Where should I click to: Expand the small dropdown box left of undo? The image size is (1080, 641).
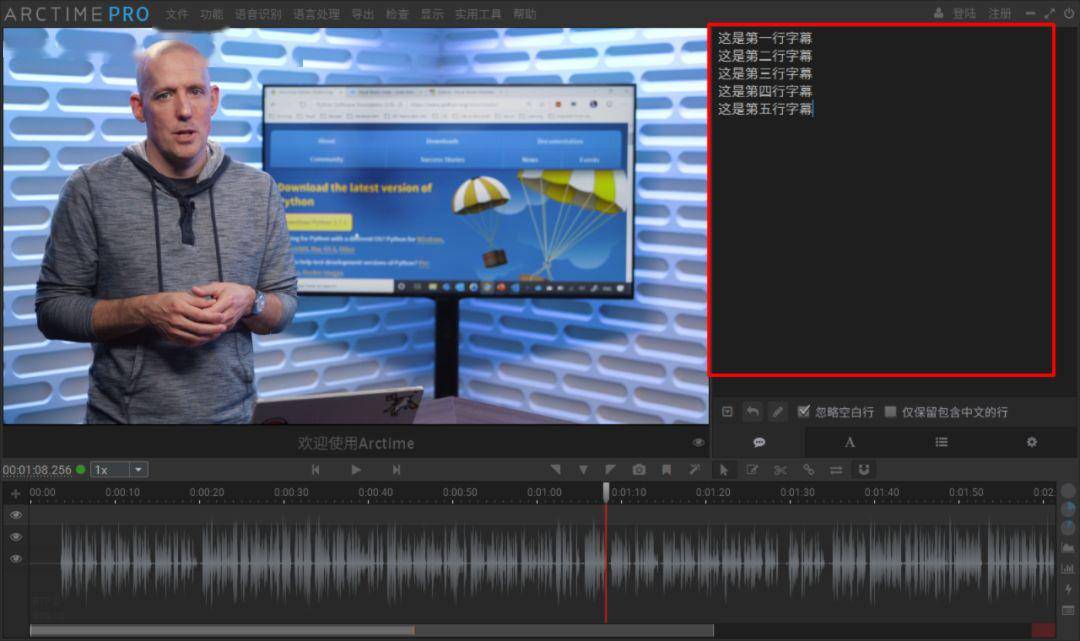click(727, 412)
